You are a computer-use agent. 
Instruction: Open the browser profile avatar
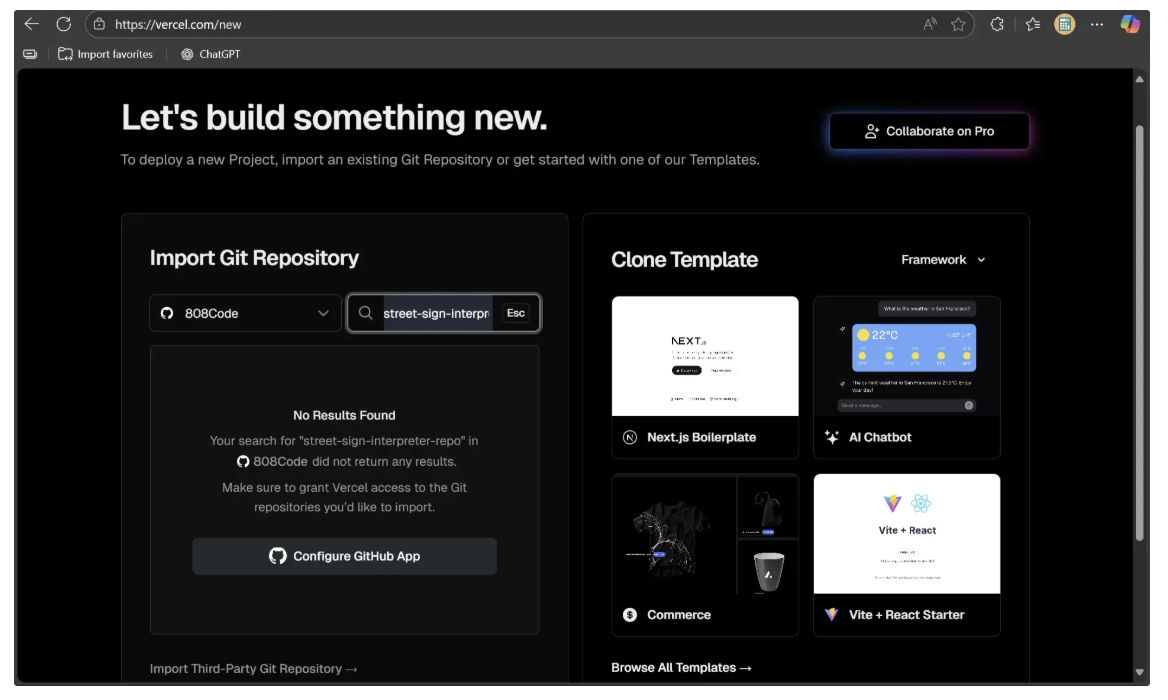coord(1064,24)
